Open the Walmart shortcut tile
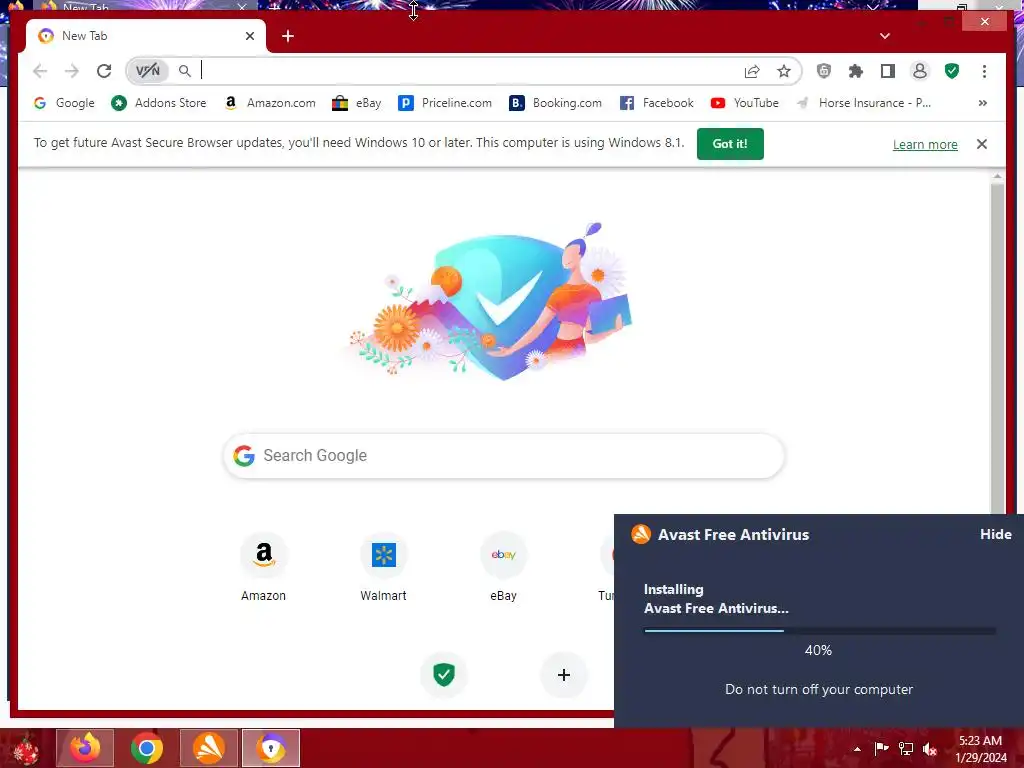1024x768 pixels. coord(383,567)
